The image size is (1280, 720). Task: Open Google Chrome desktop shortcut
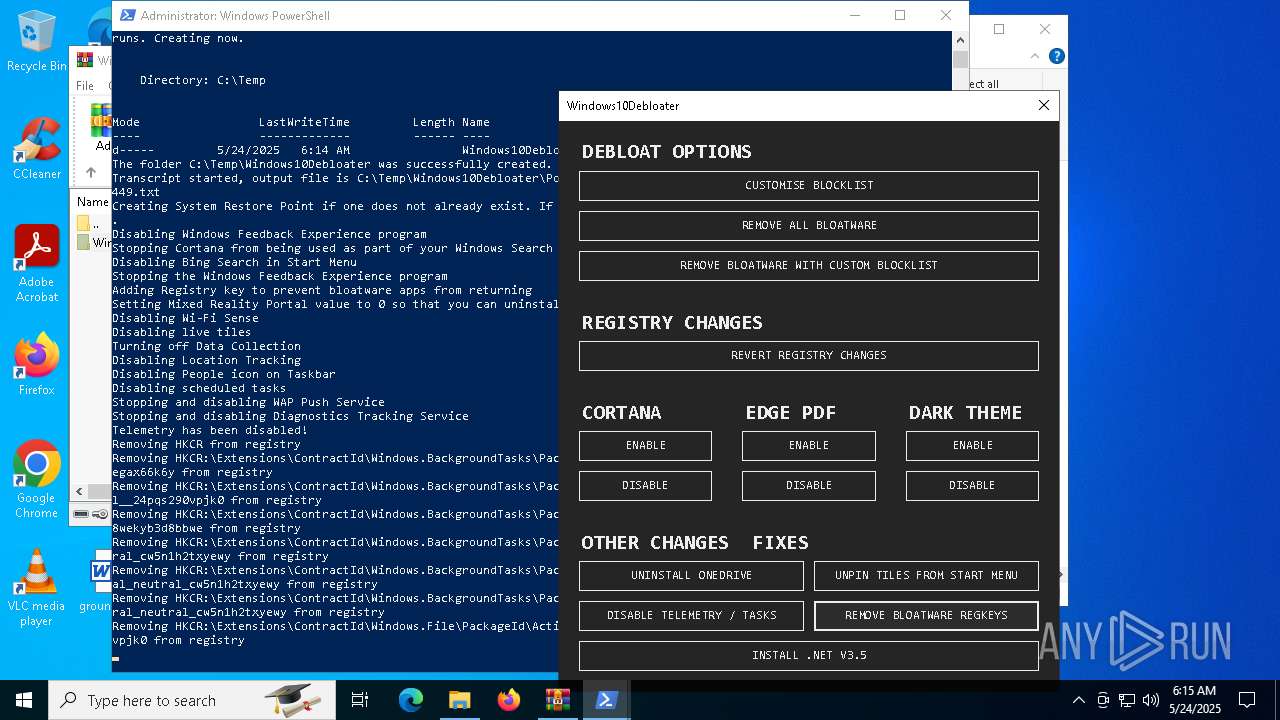tap(36, 479)
